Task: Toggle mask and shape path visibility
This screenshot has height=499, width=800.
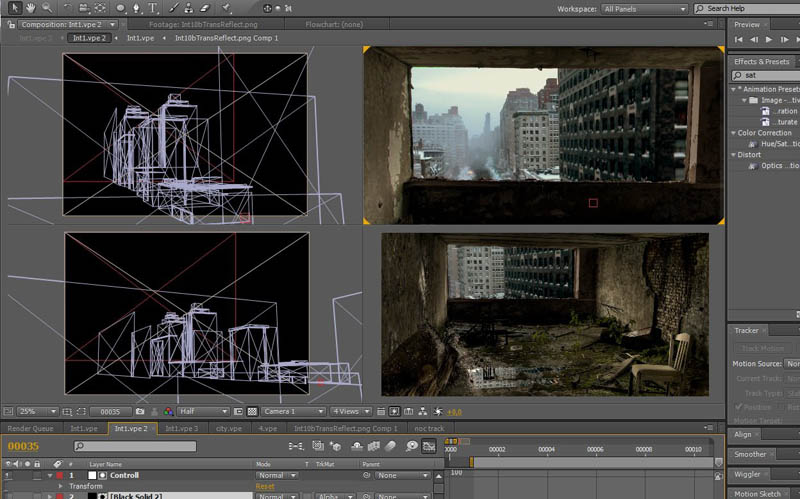Action: (x=82, y=411)
